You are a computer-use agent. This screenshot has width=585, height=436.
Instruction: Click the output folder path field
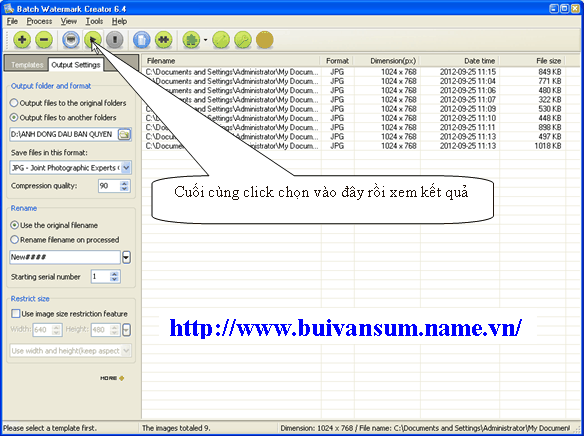[x=63, y=134]
